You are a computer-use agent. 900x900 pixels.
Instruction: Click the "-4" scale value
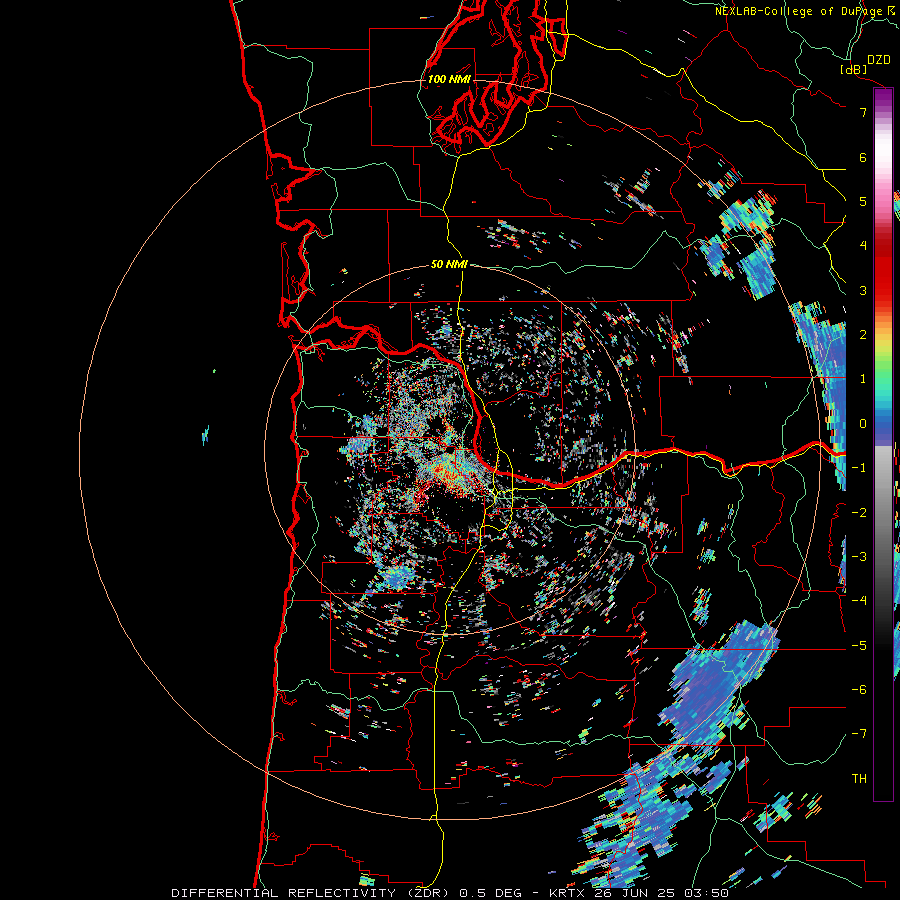[x=859, y=601]
